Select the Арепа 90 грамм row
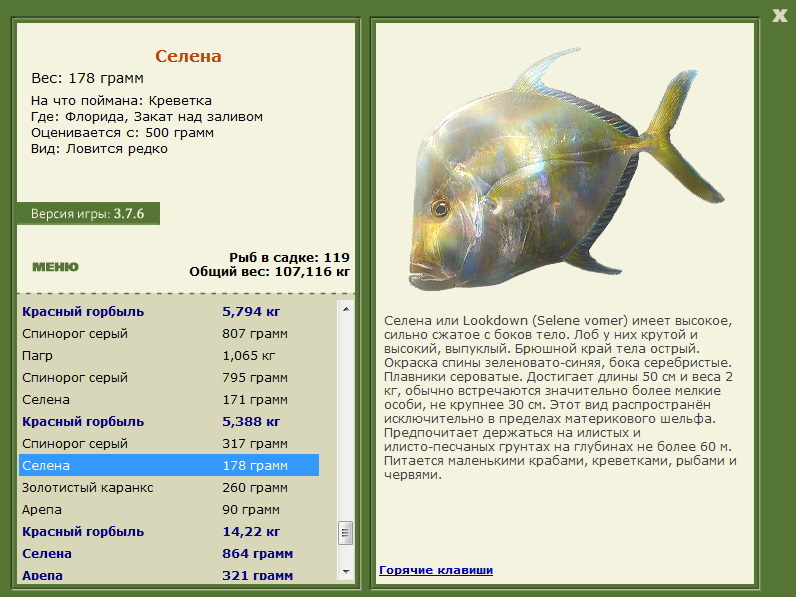 [x=169, y=510]
